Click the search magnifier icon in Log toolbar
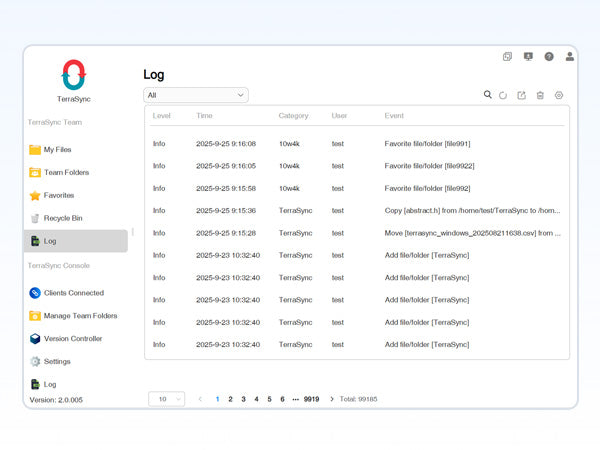 (x=487, y=95)
